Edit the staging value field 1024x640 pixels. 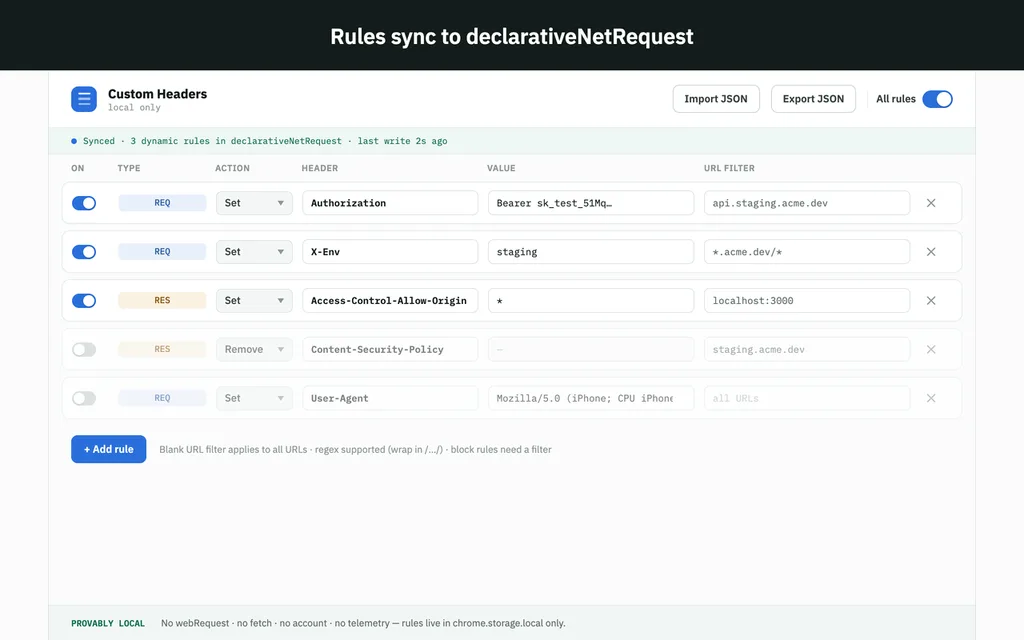(x=590, y=252)
